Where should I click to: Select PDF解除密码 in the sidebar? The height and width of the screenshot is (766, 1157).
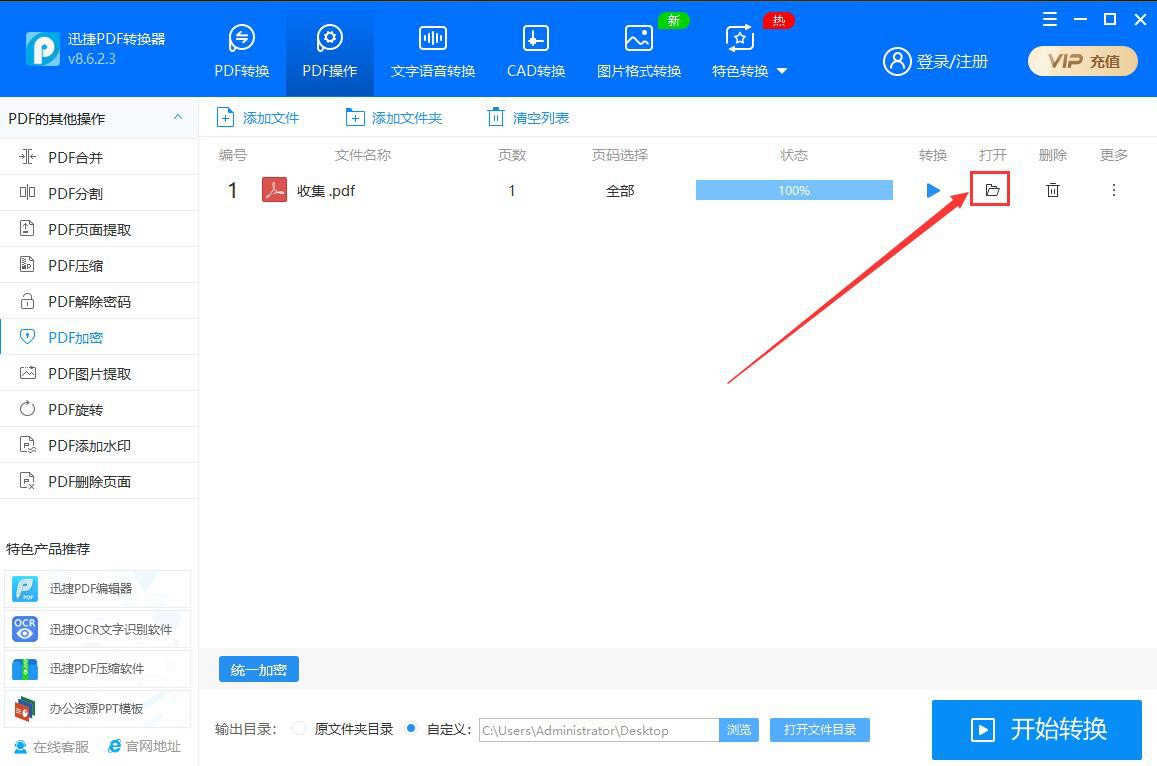pos(99,301)
